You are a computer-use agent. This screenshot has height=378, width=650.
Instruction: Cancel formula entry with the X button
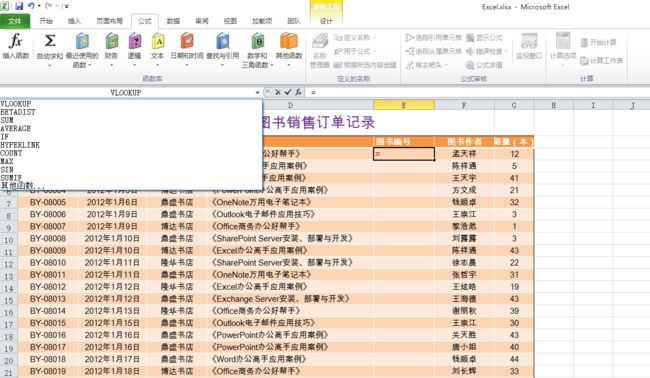pos(278,92)
